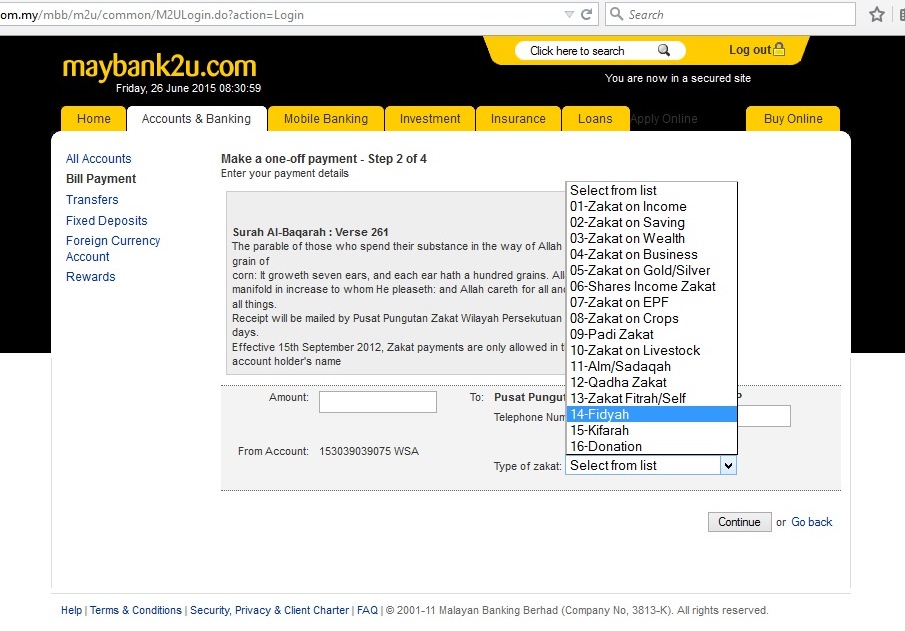The image size is (905, 631).
Task: Click the 'Click here to search' box
Action: (x=600, y=51)
